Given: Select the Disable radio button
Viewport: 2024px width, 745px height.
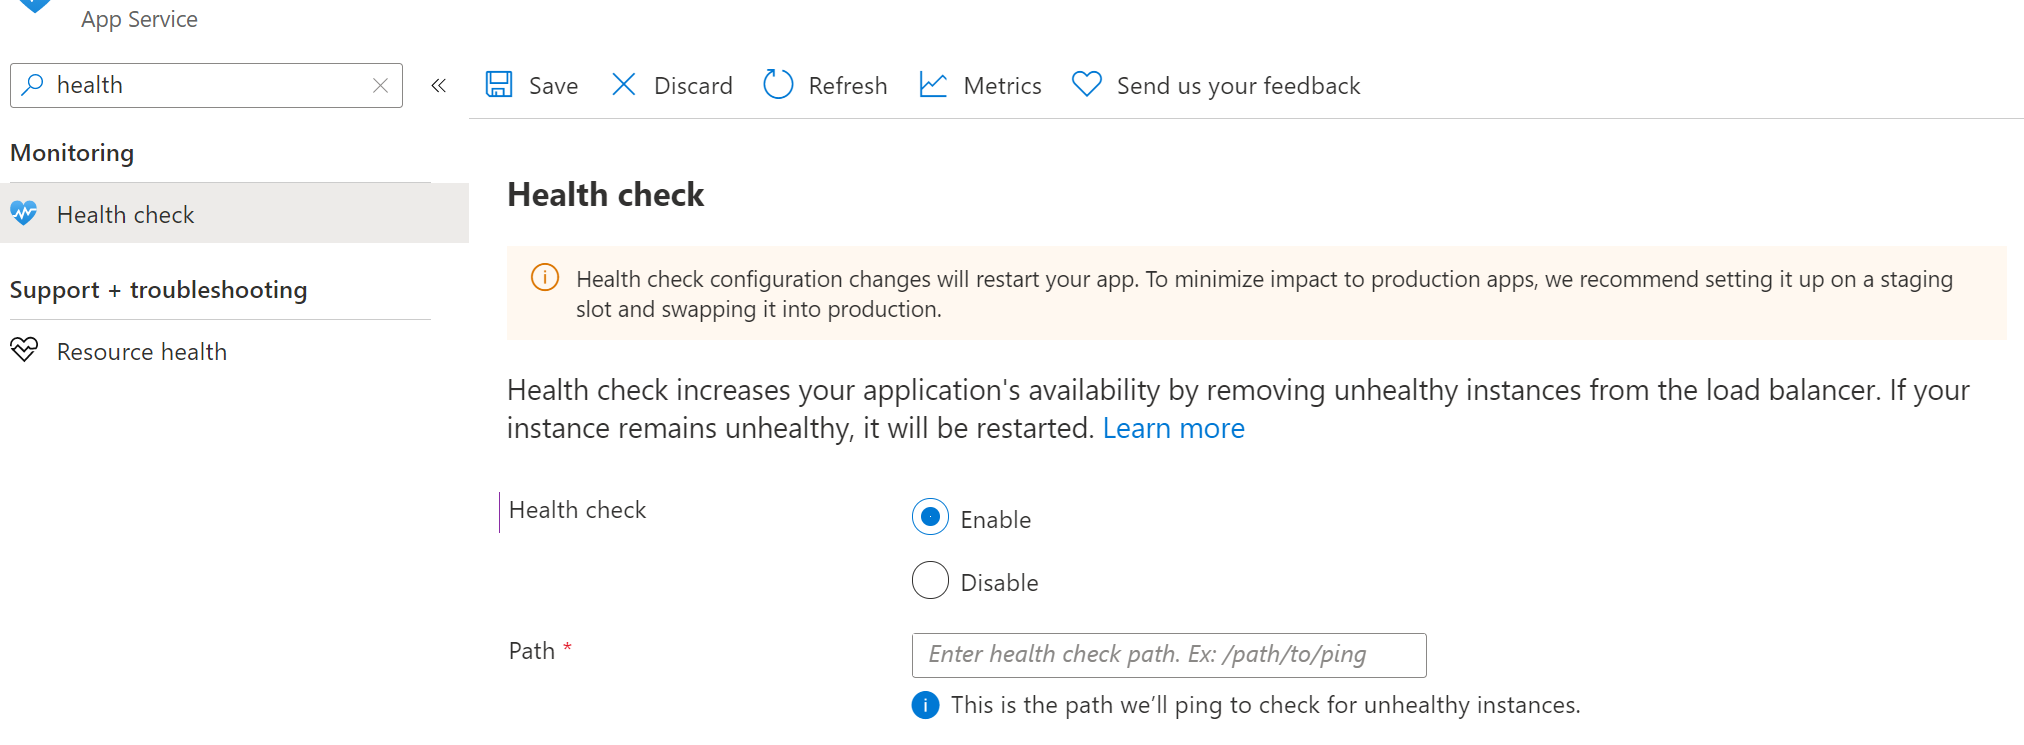Looking at the screenshot, I should pyautogui.click(x=930, y=580).
